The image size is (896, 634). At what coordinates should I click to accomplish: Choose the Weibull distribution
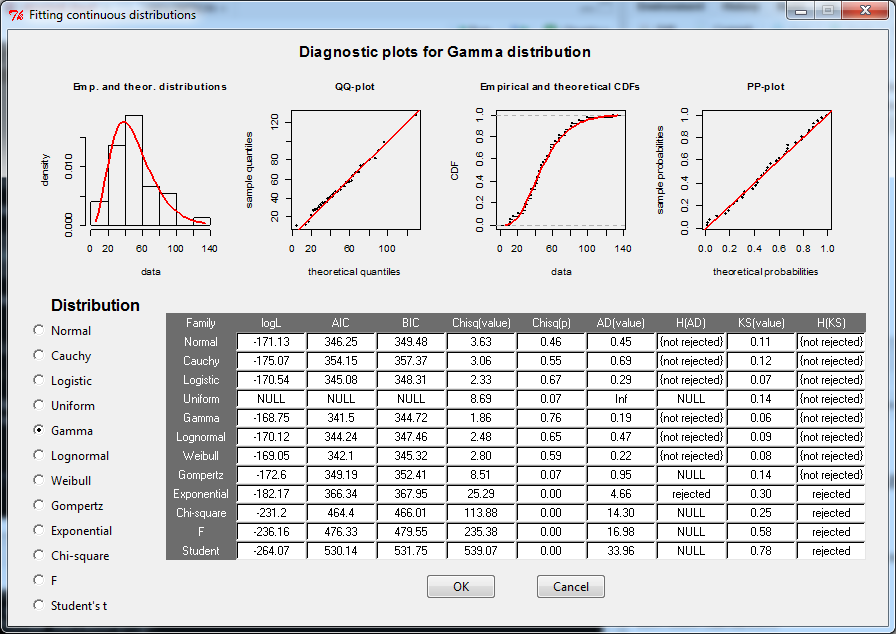coord(38,480)
